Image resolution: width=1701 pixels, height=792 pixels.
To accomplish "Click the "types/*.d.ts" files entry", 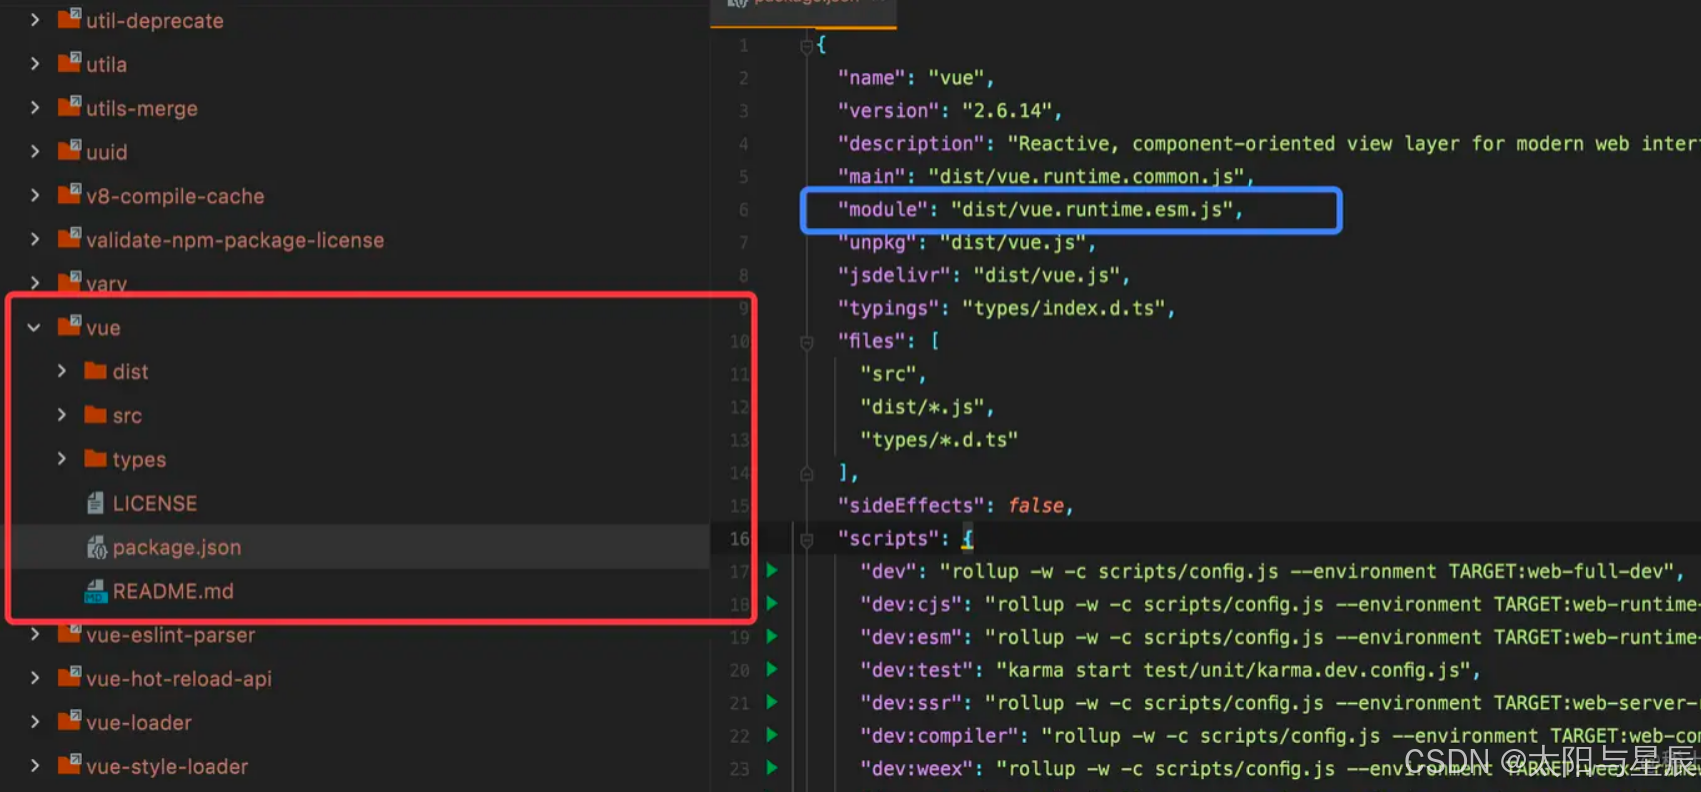I will pos(939,440).
